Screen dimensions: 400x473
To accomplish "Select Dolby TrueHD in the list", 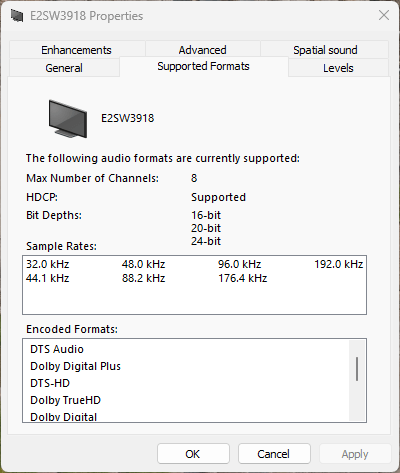I will point(65,400).
